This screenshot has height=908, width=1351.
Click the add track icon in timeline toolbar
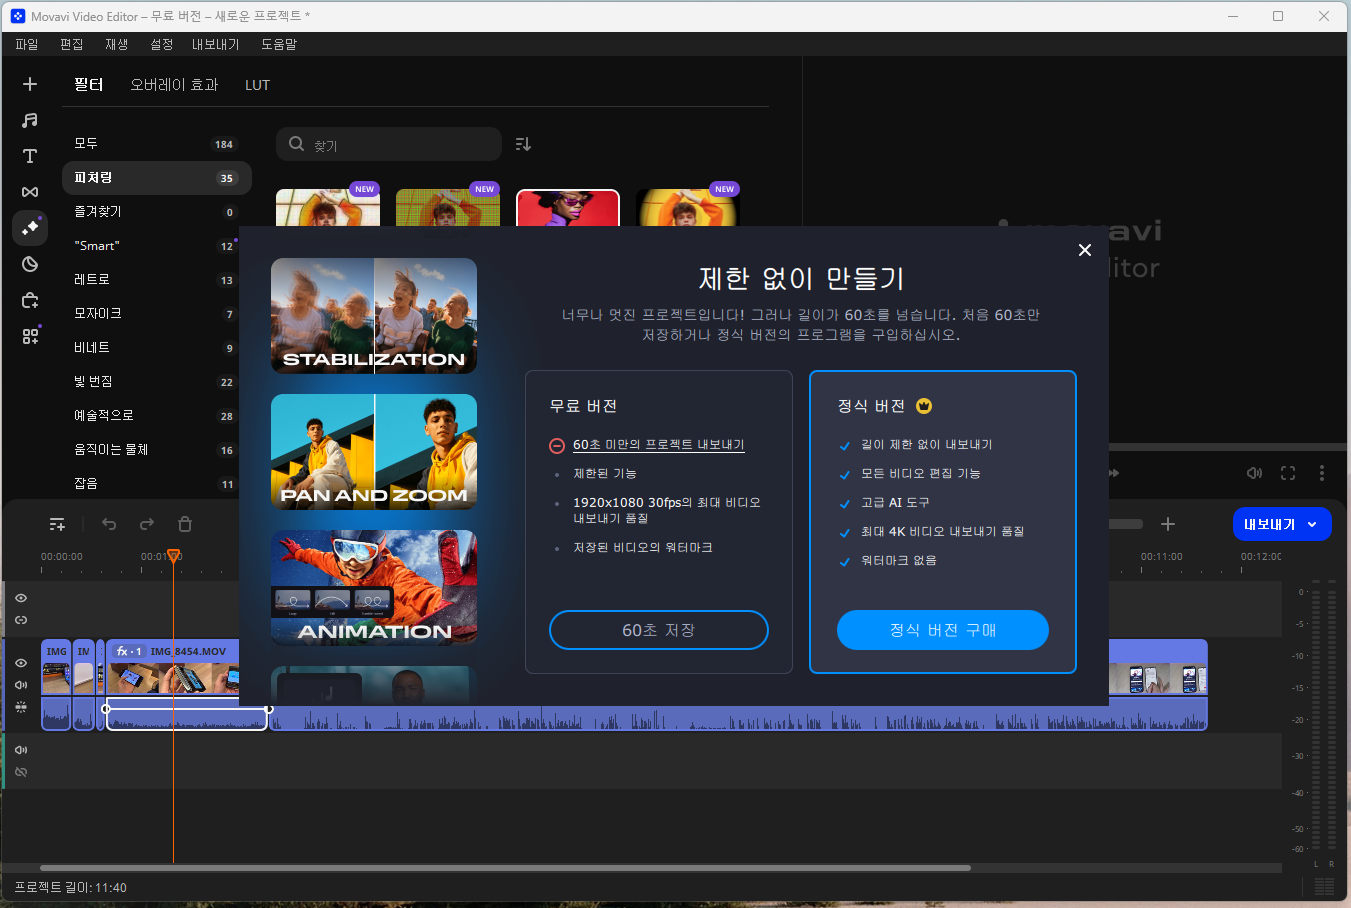point(57,524)
